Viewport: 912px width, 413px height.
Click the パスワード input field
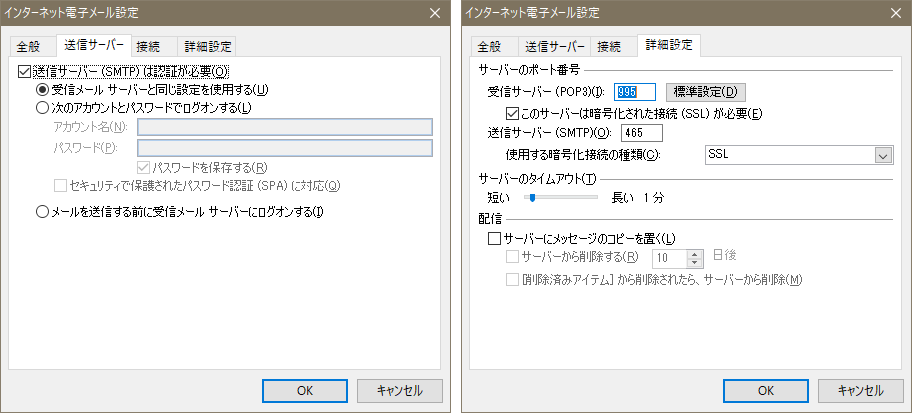click(x=285, y=148)
